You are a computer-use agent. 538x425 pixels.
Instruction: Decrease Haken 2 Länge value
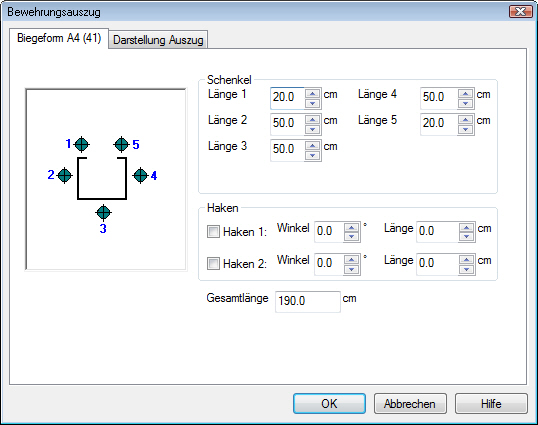(466, 269)
